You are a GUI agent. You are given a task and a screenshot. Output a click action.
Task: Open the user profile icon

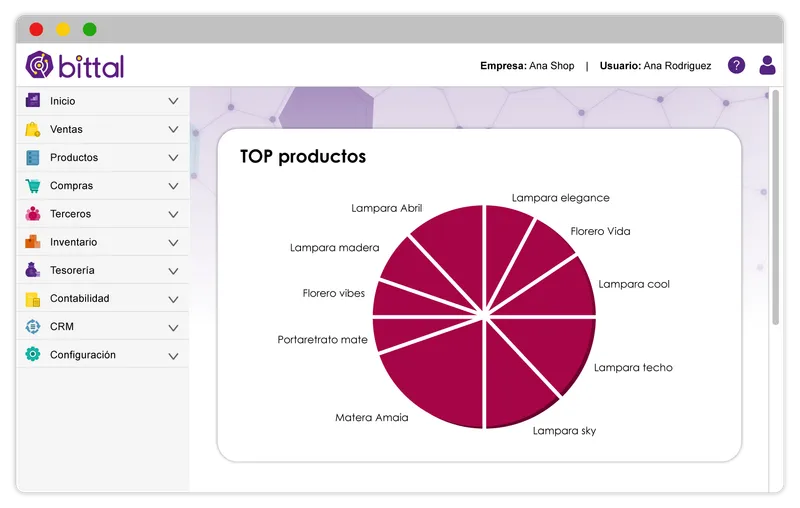767,65
